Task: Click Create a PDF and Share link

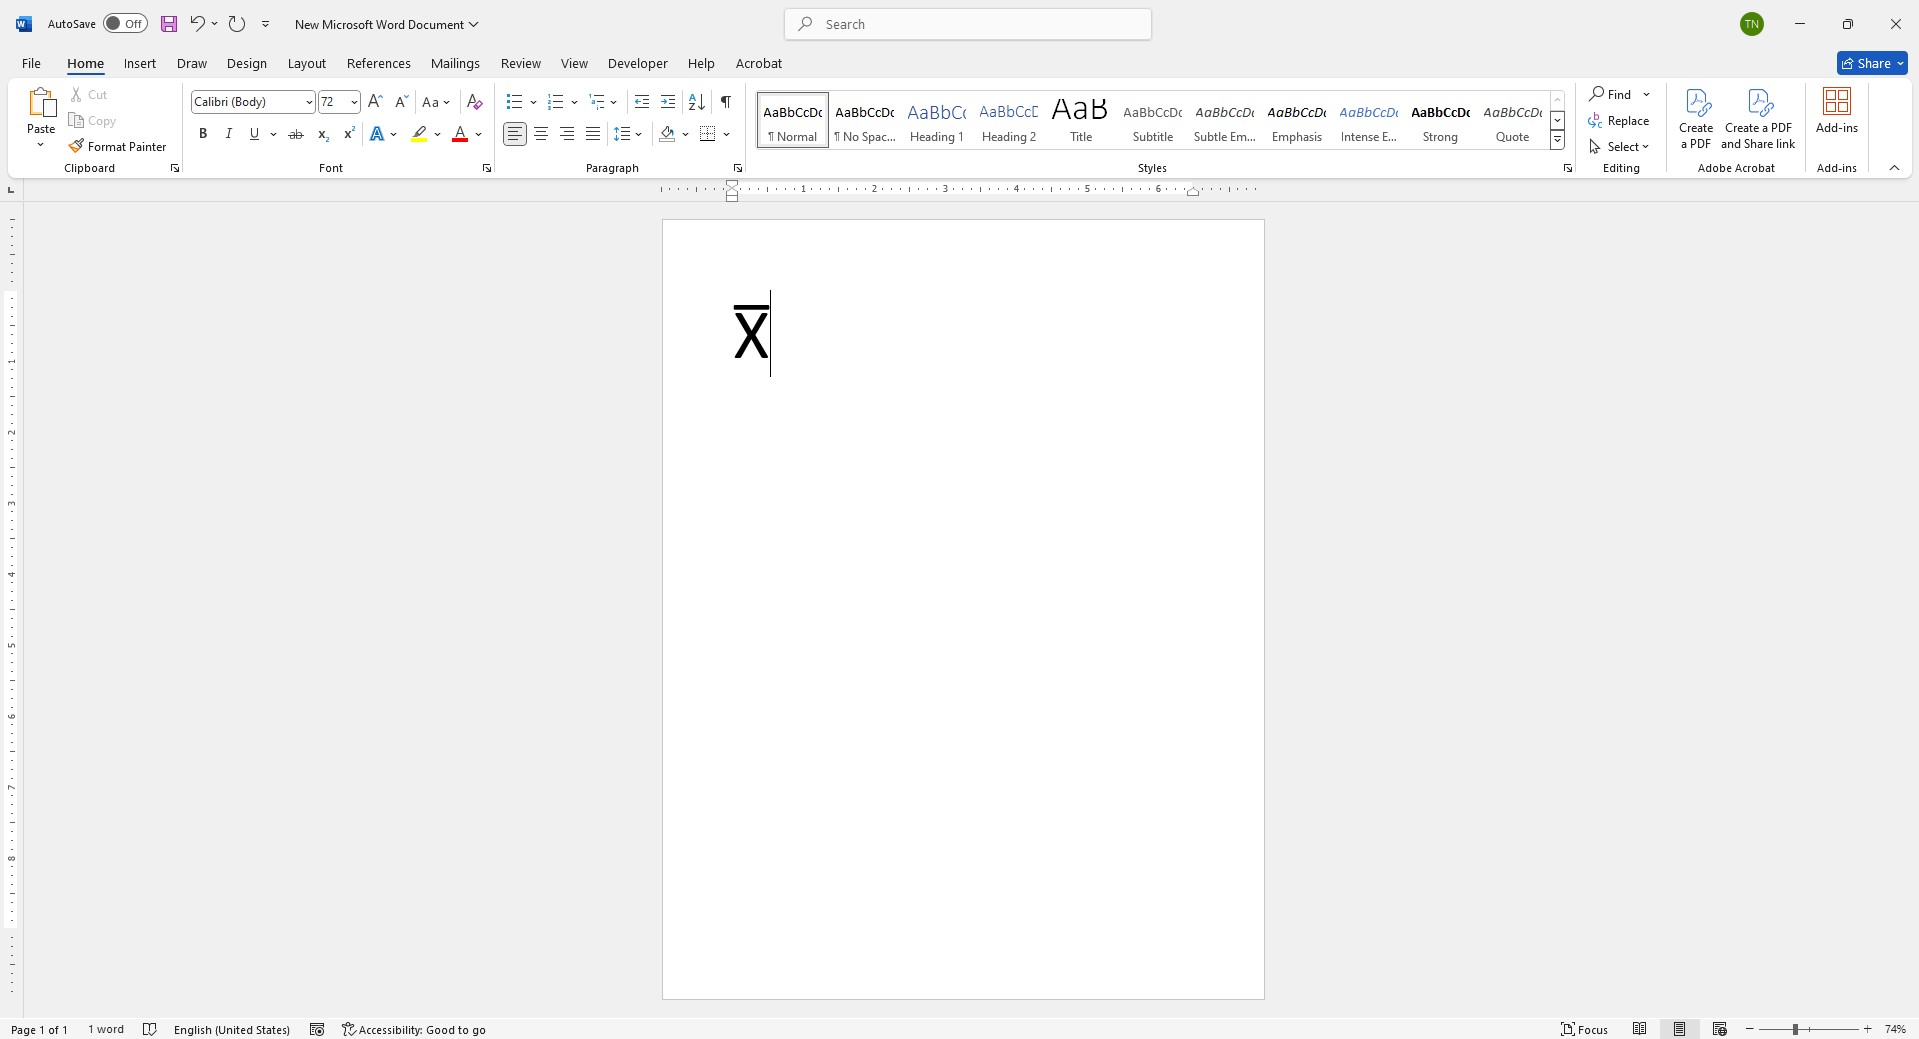Action: pos(1758,118)
